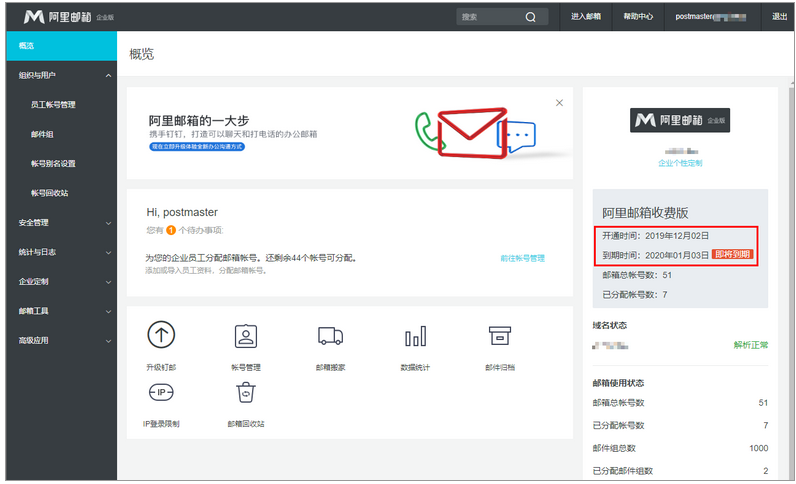This screenshot has width=796, height=484.
Task: Open the 企业个性定制 link
Action: 680,163
